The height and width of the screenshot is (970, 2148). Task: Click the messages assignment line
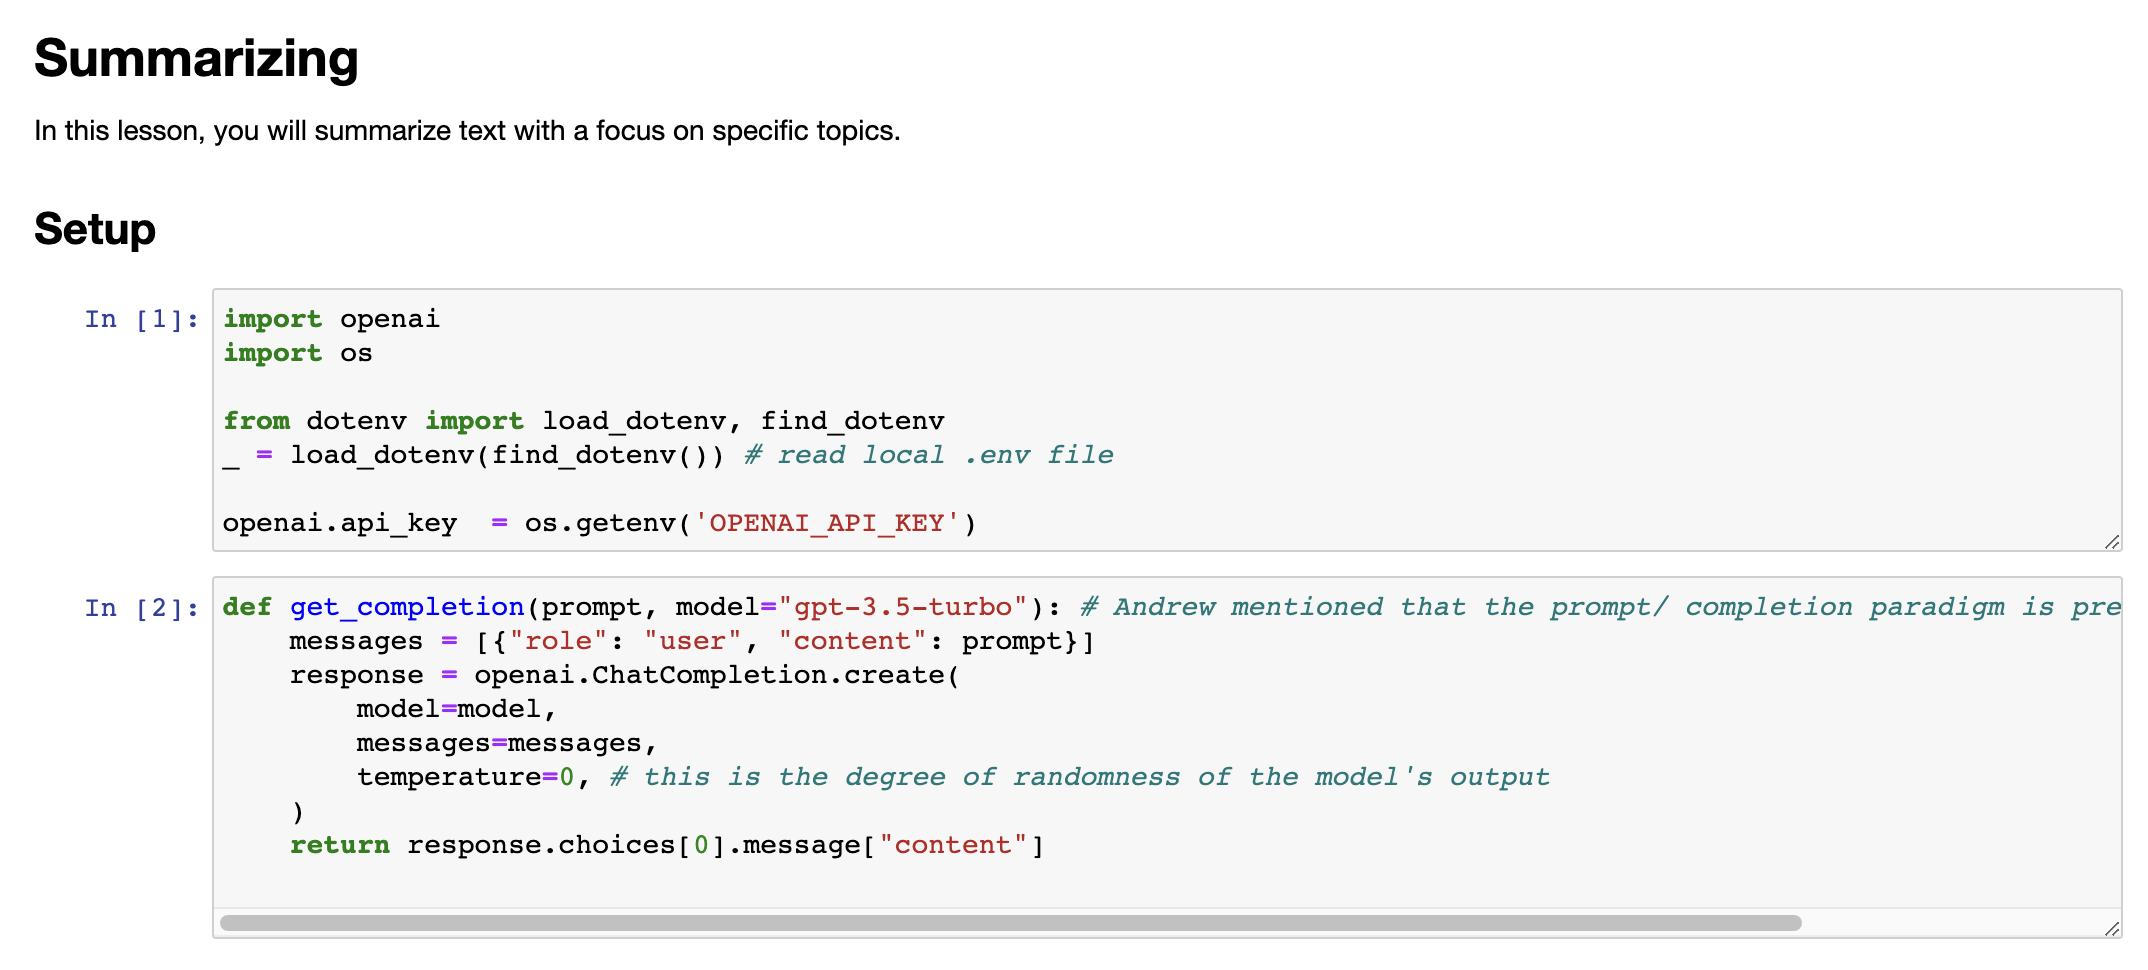pyautogui.click(x=692, y=641)
